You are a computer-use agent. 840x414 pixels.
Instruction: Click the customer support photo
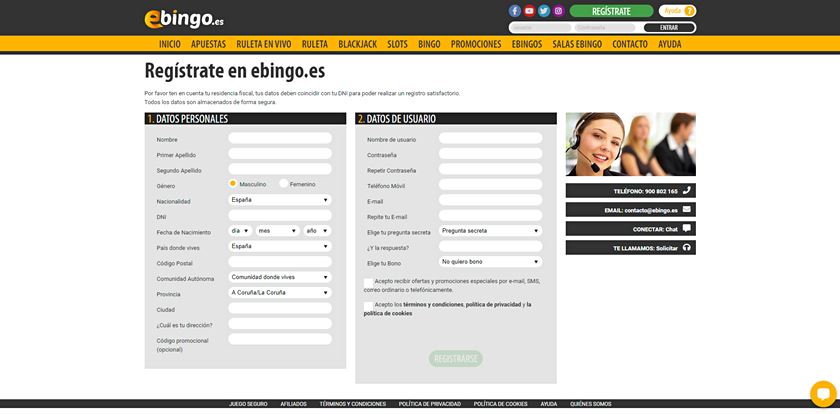(x=631, y=144)
